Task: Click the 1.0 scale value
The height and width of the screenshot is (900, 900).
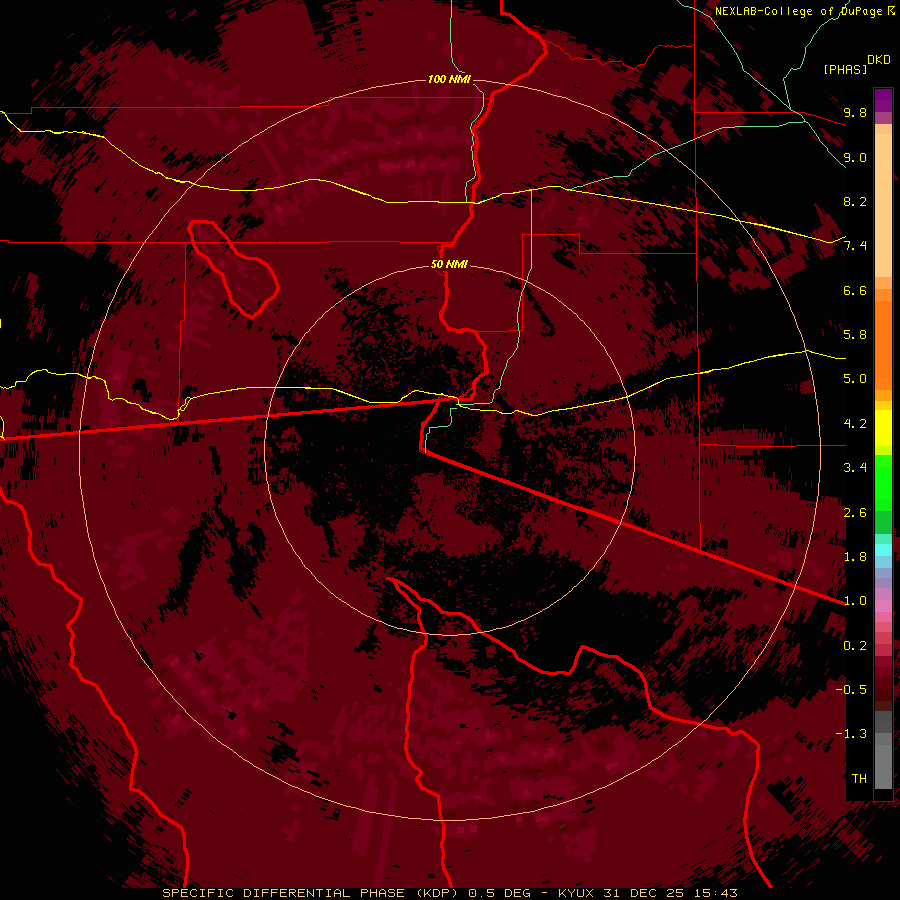Action: pyautogui.click(x=855, y=601)
